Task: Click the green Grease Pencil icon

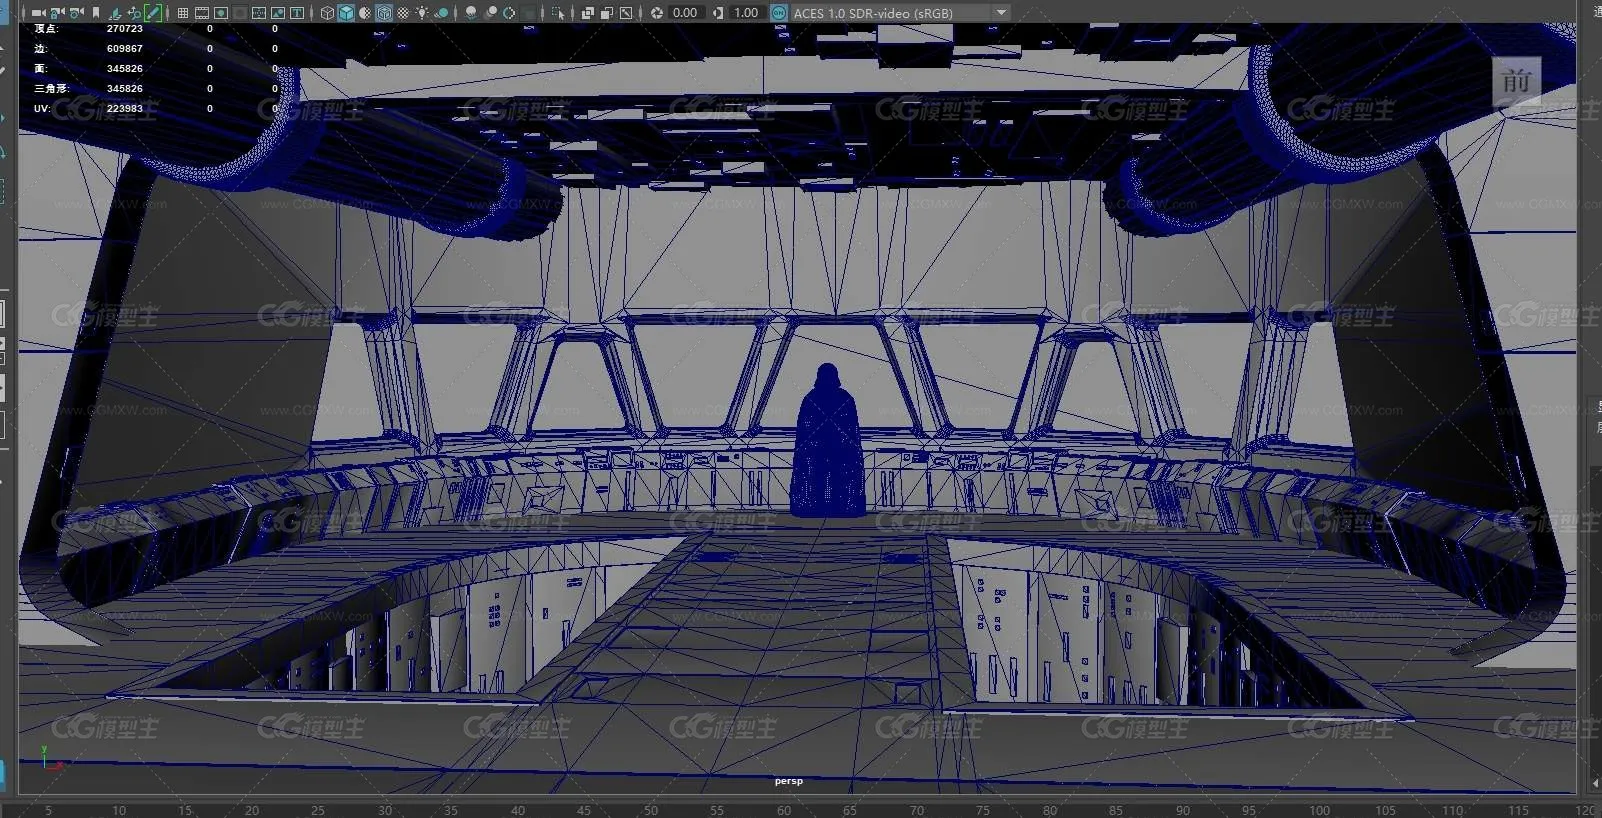Action: tap(153, 13)
